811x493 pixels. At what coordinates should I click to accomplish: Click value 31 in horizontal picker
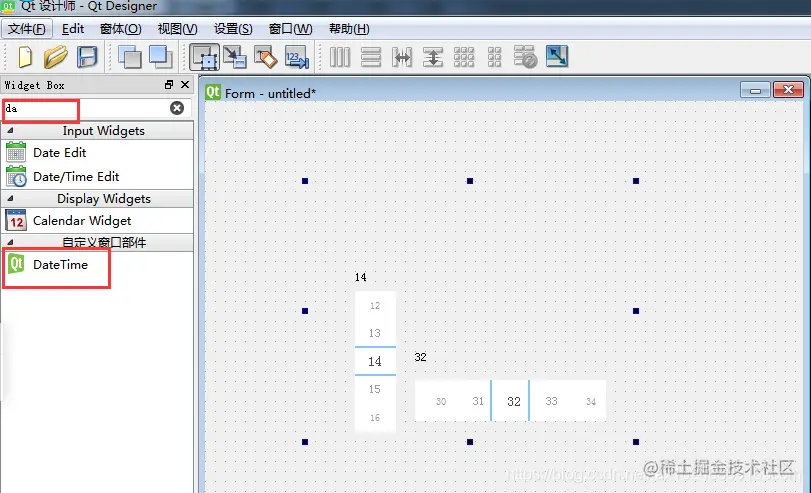tap(478, 401)
